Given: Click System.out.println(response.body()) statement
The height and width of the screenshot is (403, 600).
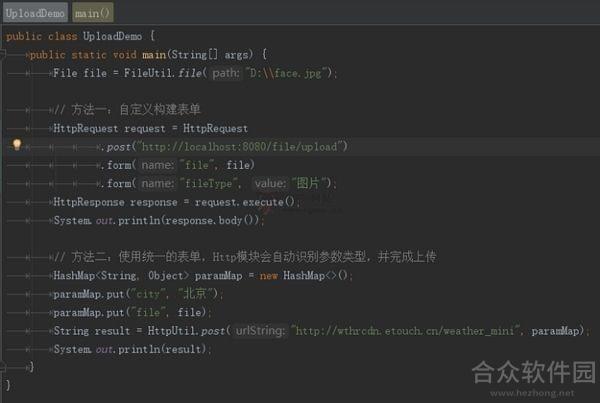Looking at the screenshot, I should [x=159, y=220].
